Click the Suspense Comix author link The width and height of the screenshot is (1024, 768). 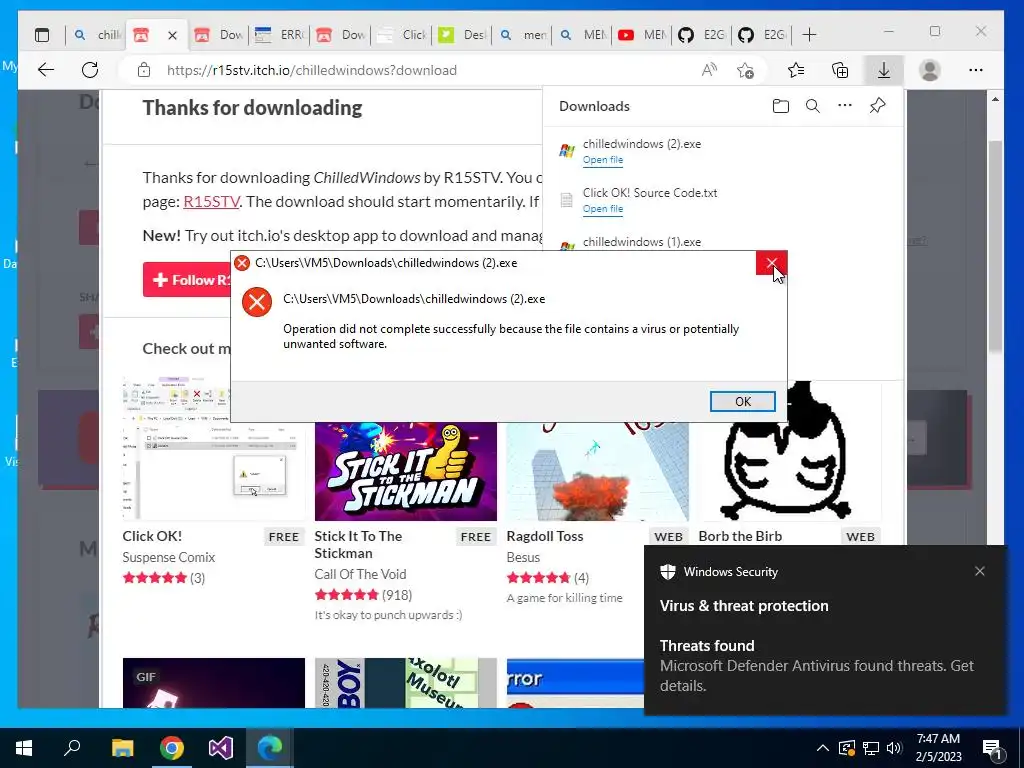coord(168,557)
